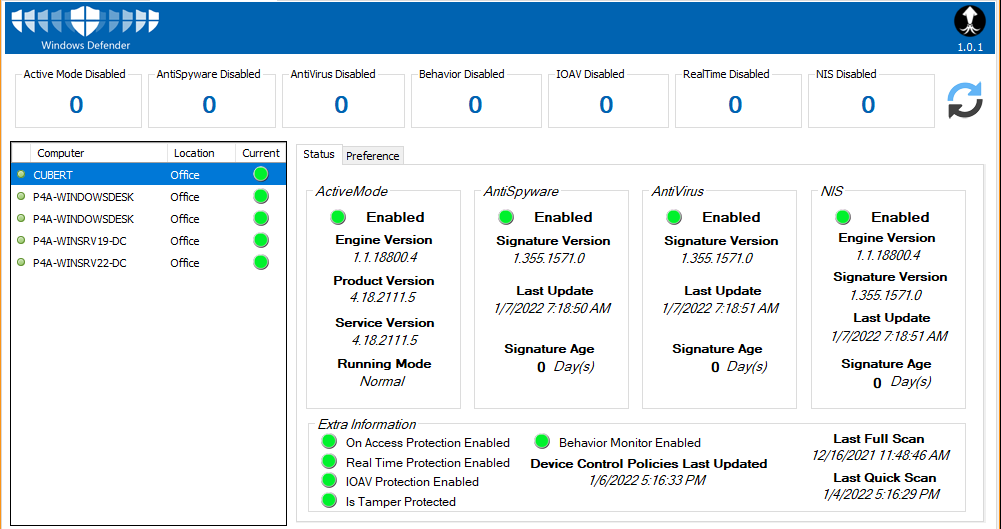Select the Status tab
This screenshot has height=529, width=1001.
click(319, 154)
